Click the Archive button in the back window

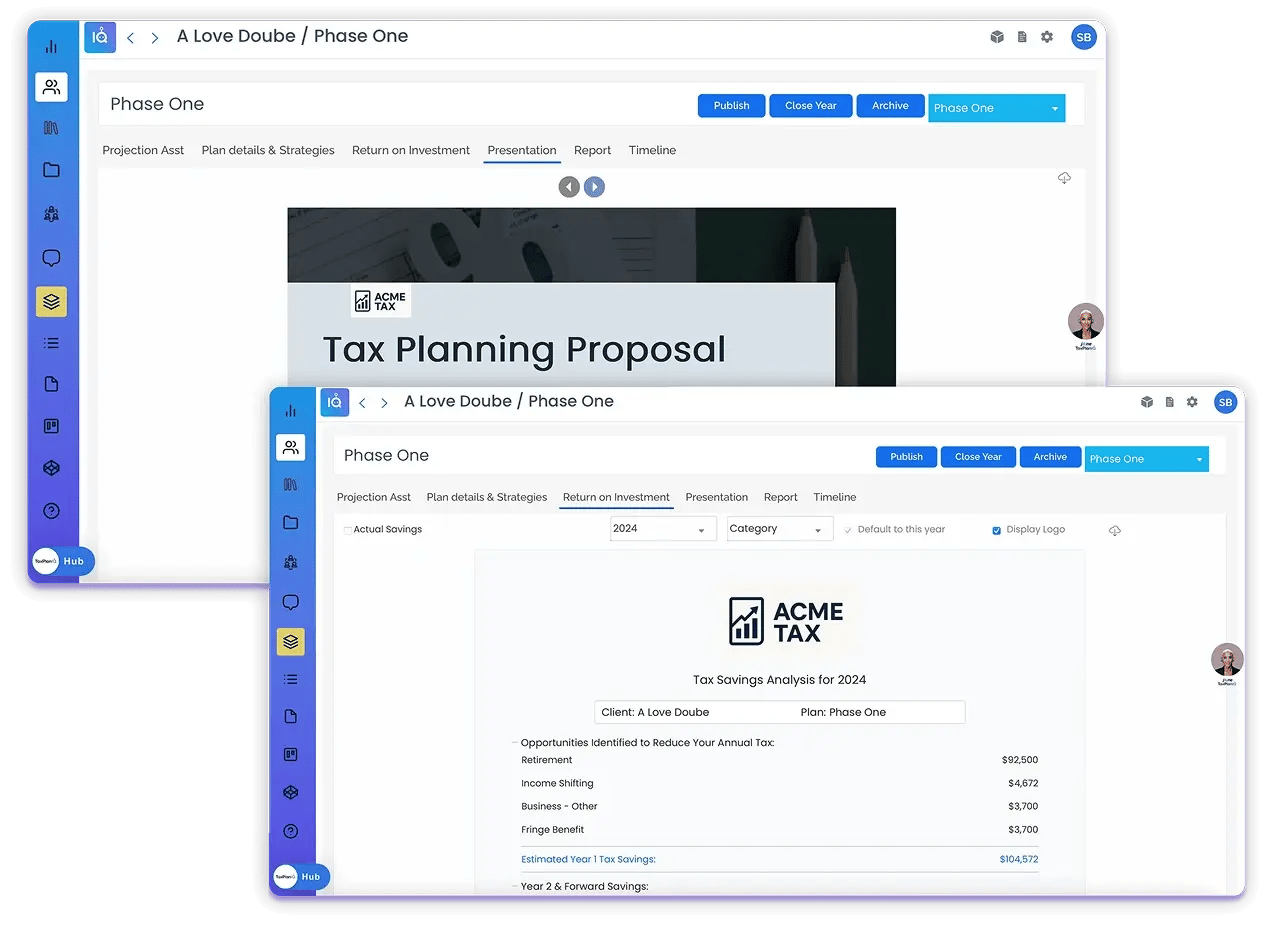pos(890,106)
